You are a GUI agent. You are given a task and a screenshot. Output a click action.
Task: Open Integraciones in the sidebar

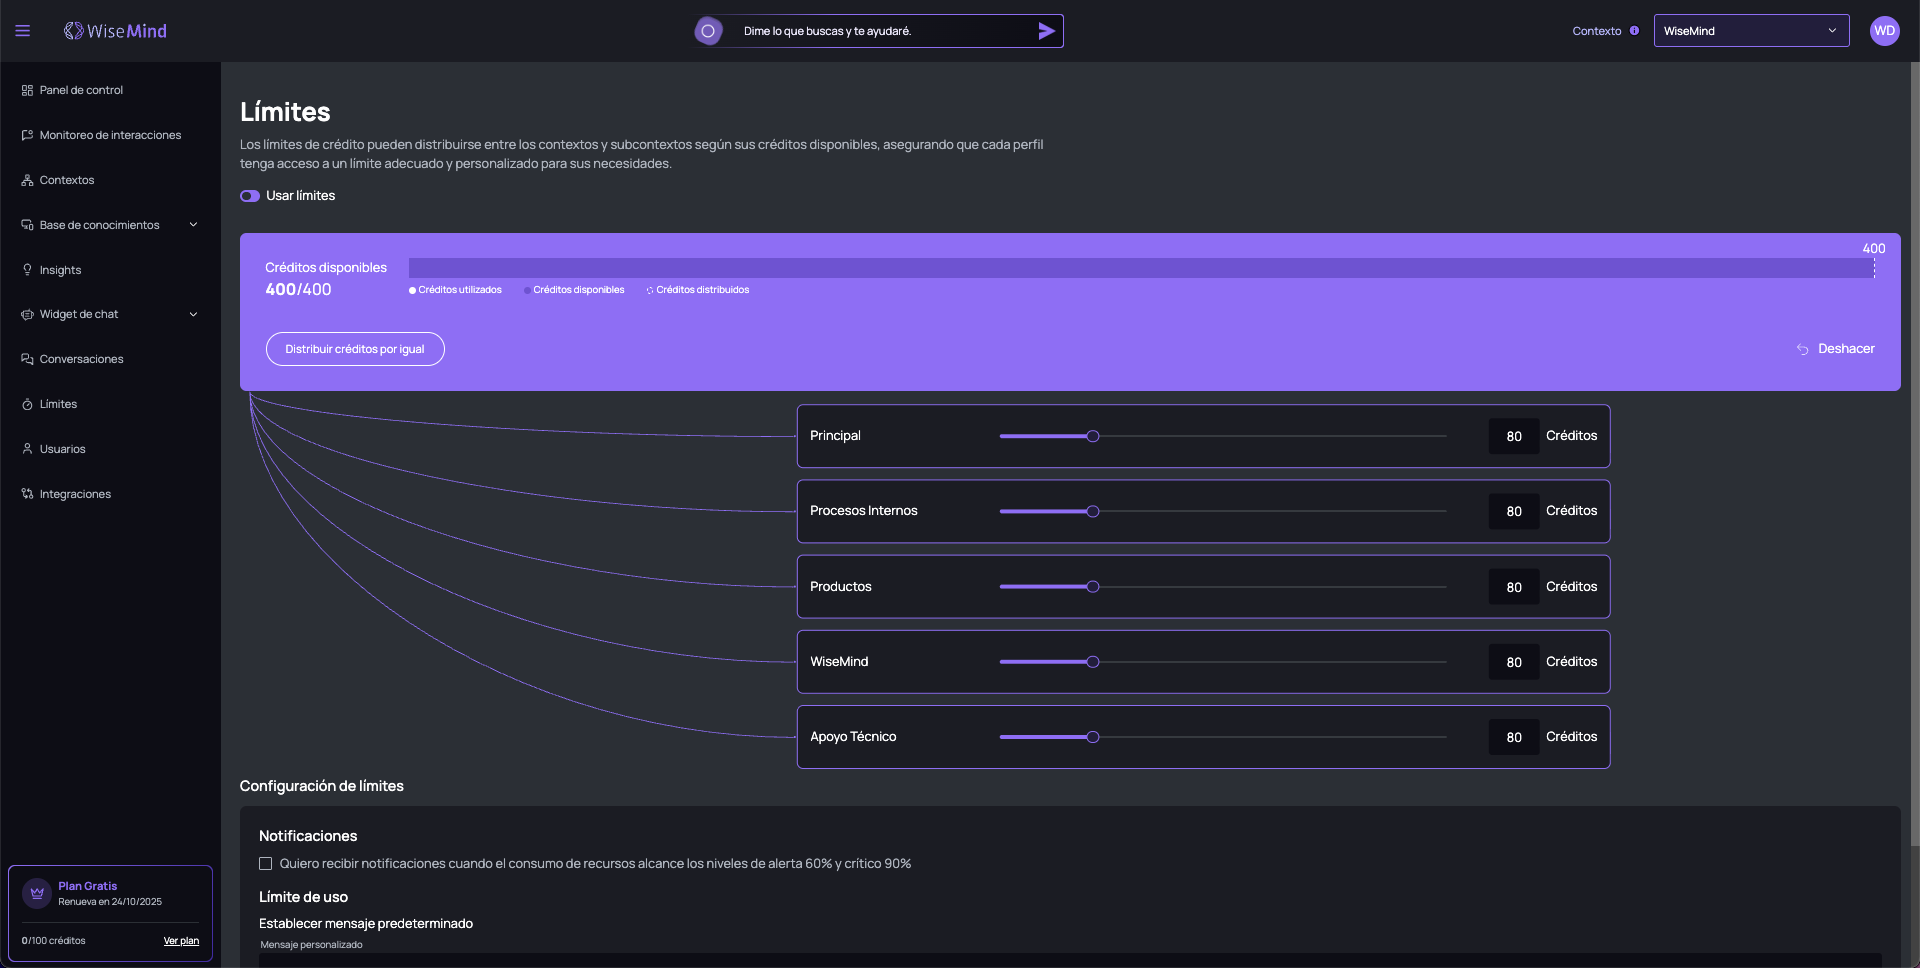(x=75, y=494)
